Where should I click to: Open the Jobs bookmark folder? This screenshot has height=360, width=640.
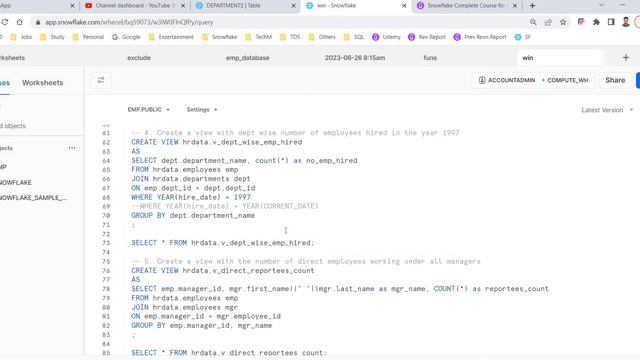pos(21,37)
